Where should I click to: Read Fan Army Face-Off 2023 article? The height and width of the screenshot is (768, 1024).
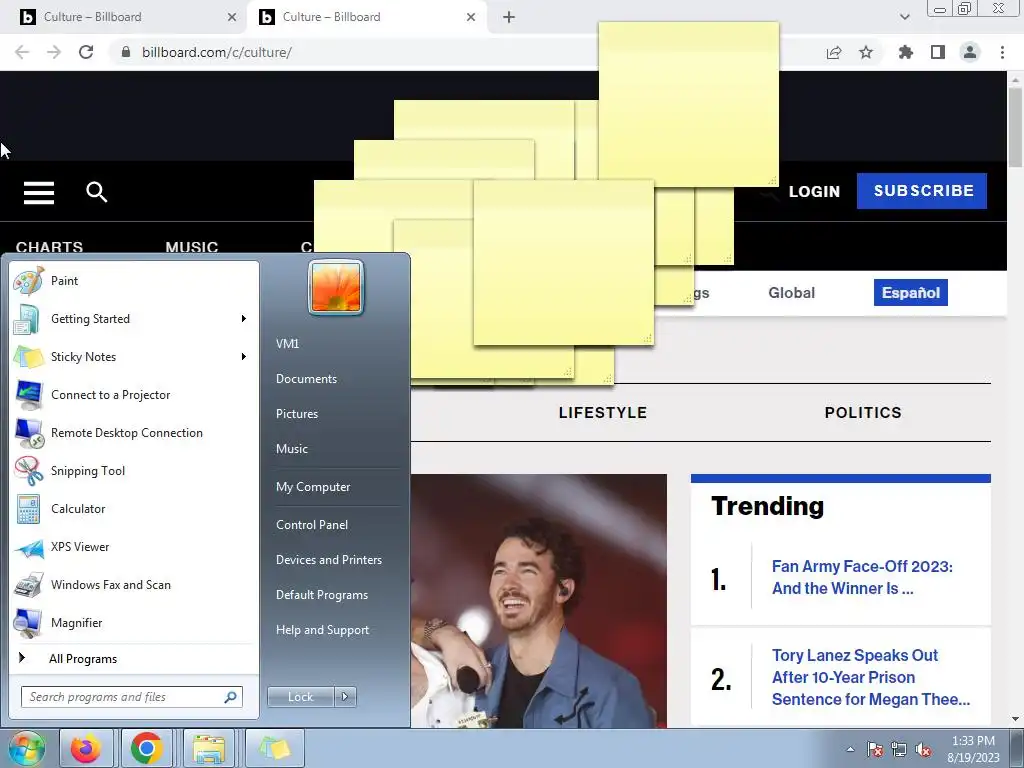862,577
